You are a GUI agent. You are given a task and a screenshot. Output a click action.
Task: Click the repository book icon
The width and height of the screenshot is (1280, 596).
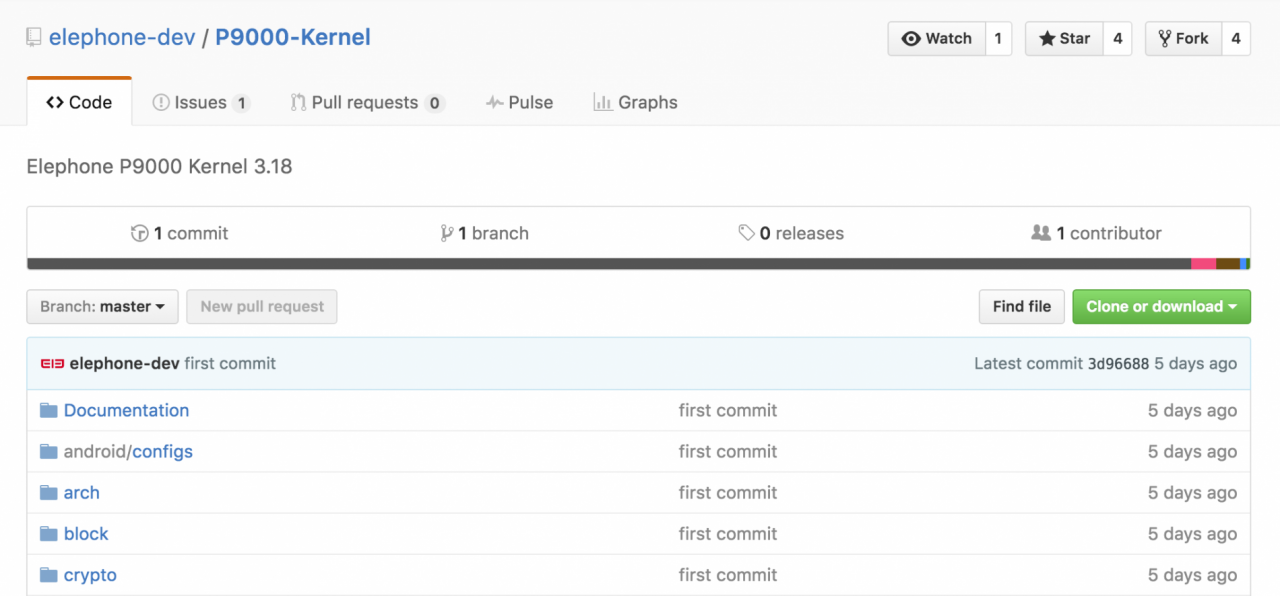34,39
